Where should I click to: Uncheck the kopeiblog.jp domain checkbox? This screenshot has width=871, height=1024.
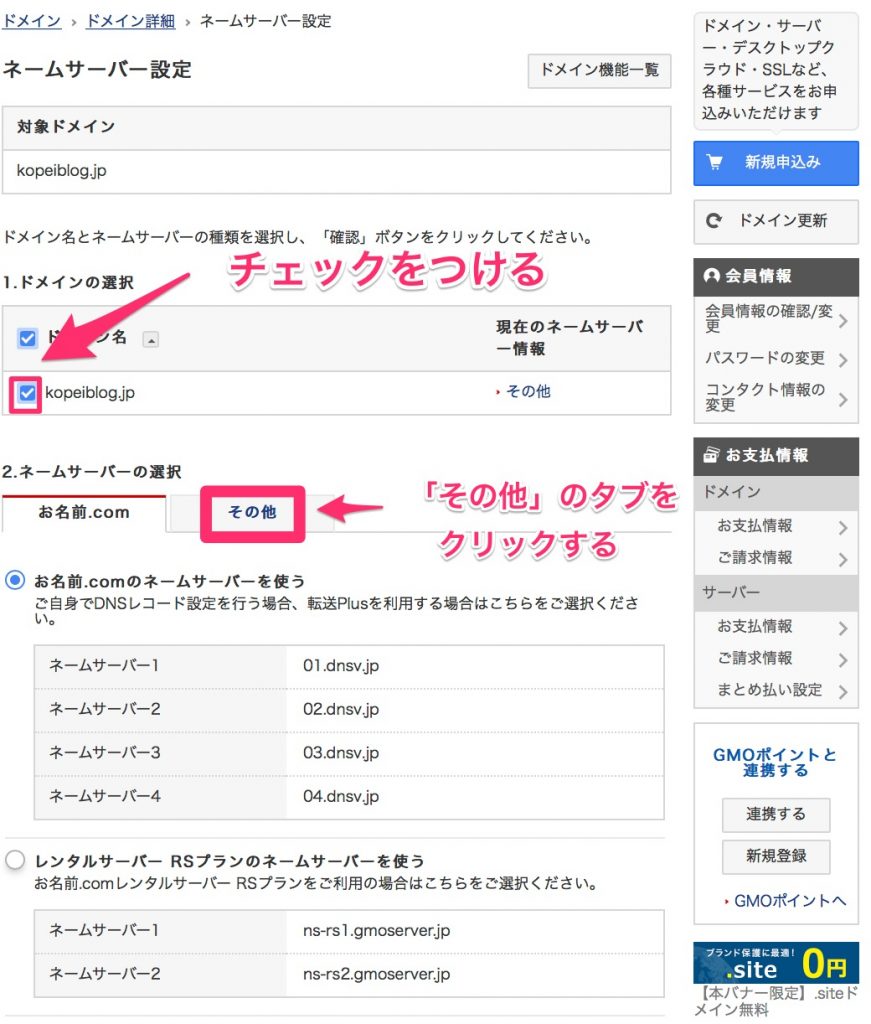click(x=27, y=393)
